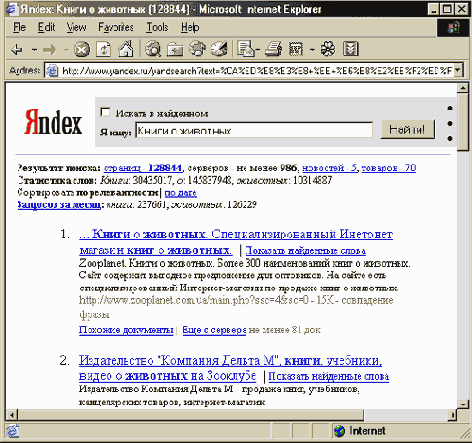Click the Print toolbar icon
This screenshot has height=443, width=472.
click(x=273, y=49)
